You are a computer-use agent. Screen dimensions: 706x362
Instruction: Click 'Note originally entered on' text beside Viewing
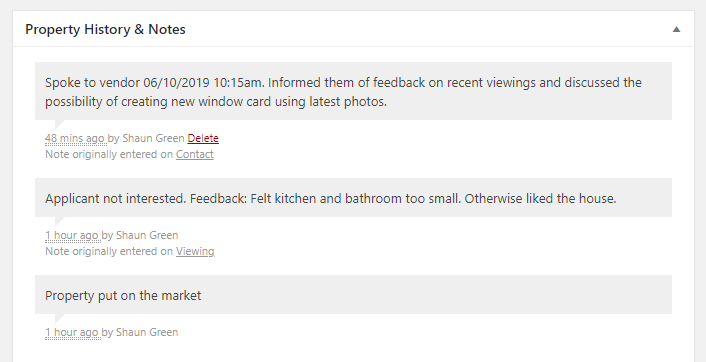(109, 251)
